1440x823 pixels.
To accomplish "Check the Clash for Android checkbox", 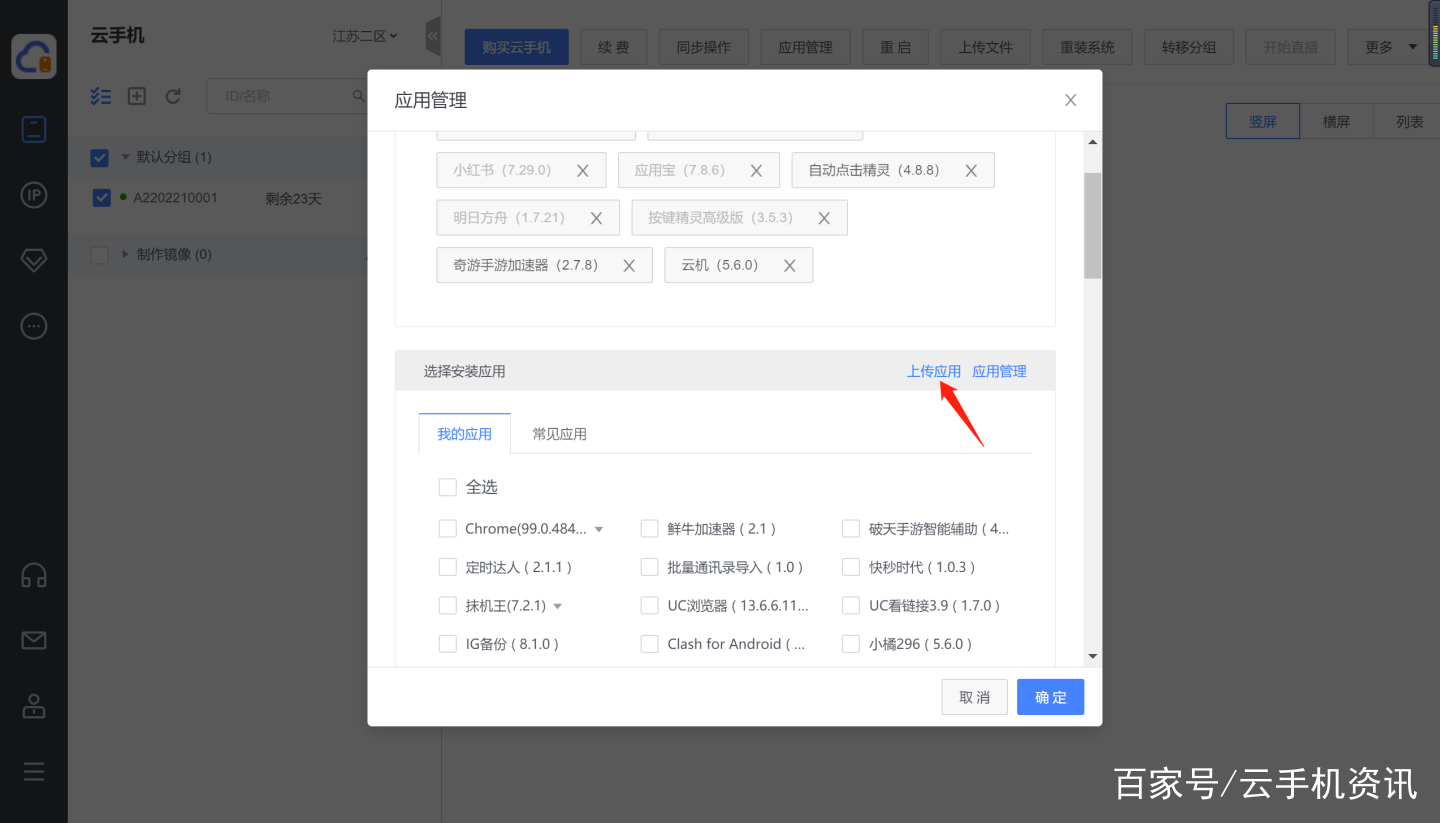I will [650, 644].
